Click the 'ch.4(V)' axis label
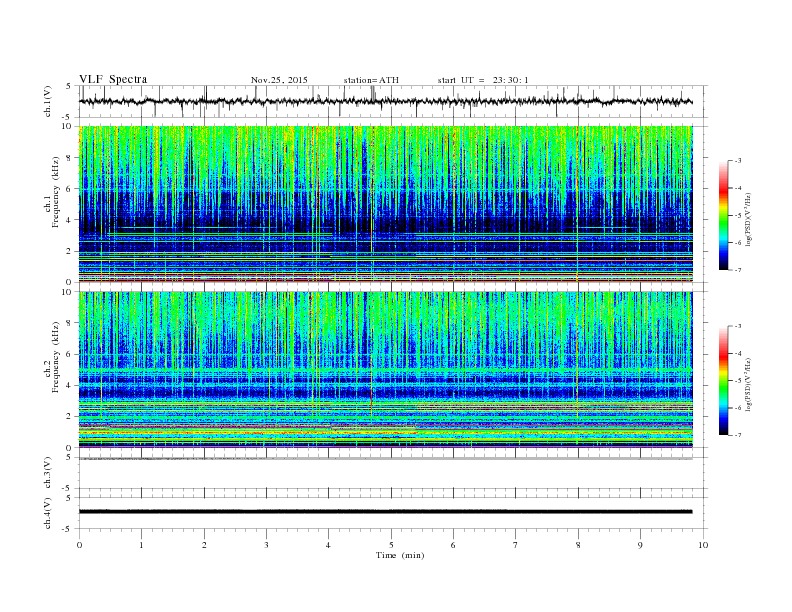The width and height of the screenshot is (792, 612). 48,513
